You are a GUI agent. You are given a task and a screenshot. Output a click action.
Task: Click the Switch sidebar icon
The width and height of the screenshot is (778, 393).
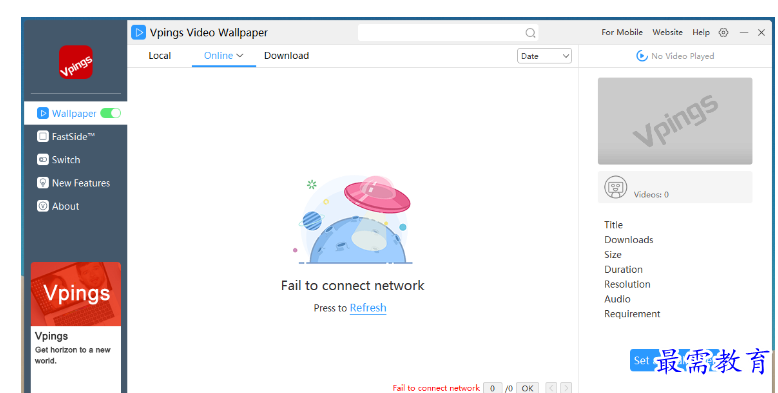[x=43, y=160]
